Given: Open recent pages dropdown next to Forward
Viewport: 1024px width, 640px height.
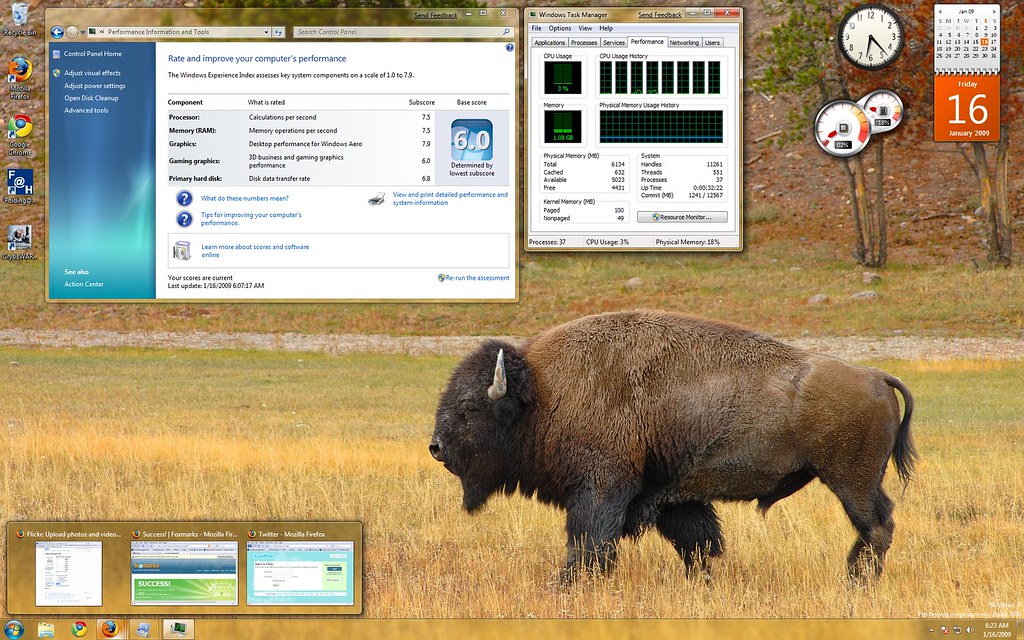Looking at the screenshot, I should 85,32.
